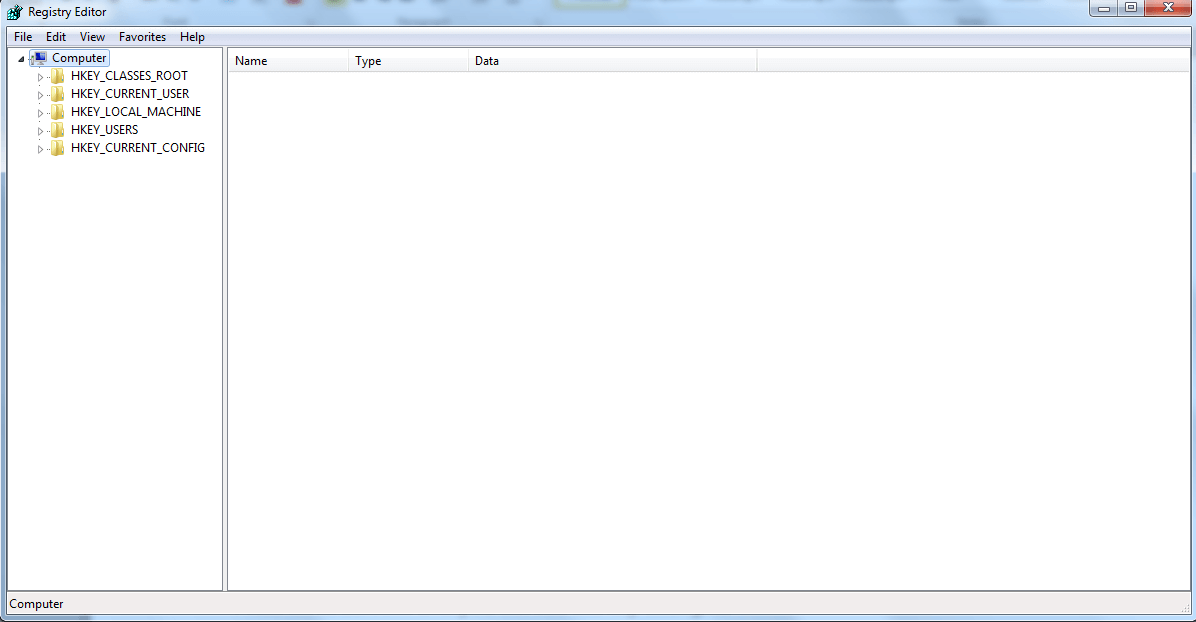Select HKEY_USERS label
The image size is (1196, 622).
104,130
